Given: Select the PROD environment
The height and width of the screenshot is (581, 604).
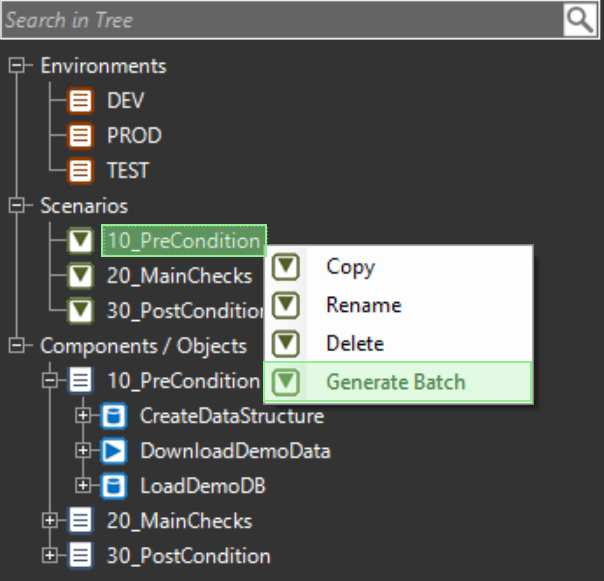Looking at the screenshot, I should coord(134,136).
